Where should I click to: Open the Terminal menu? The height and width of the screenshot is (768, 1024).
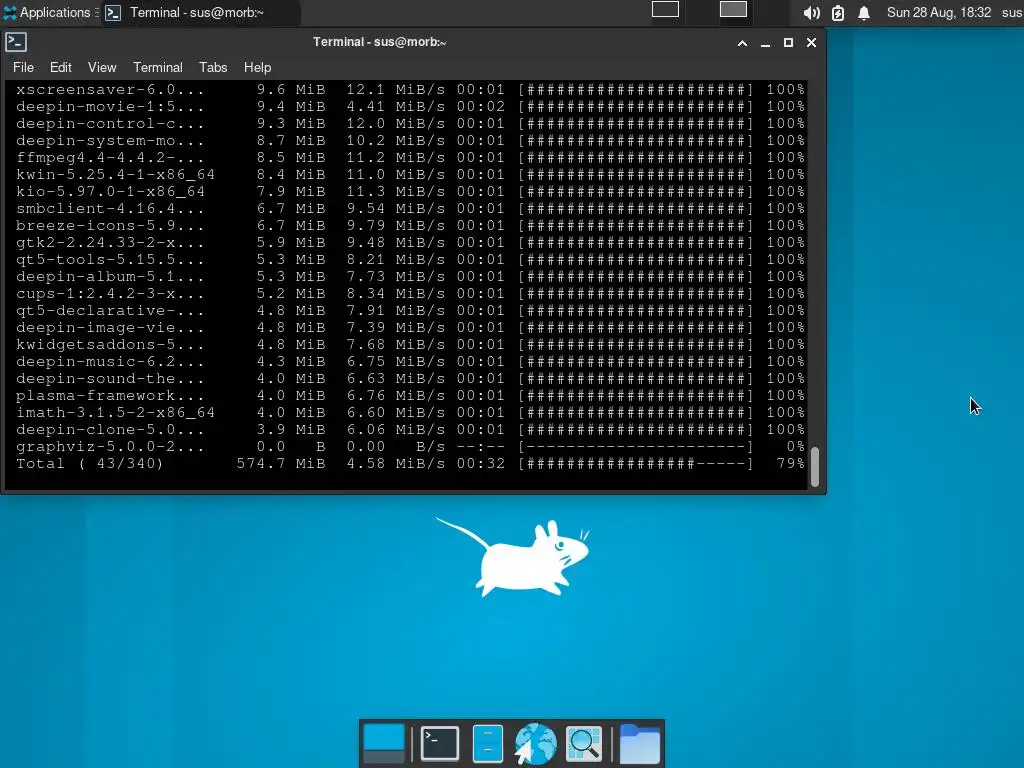point(157,67)
